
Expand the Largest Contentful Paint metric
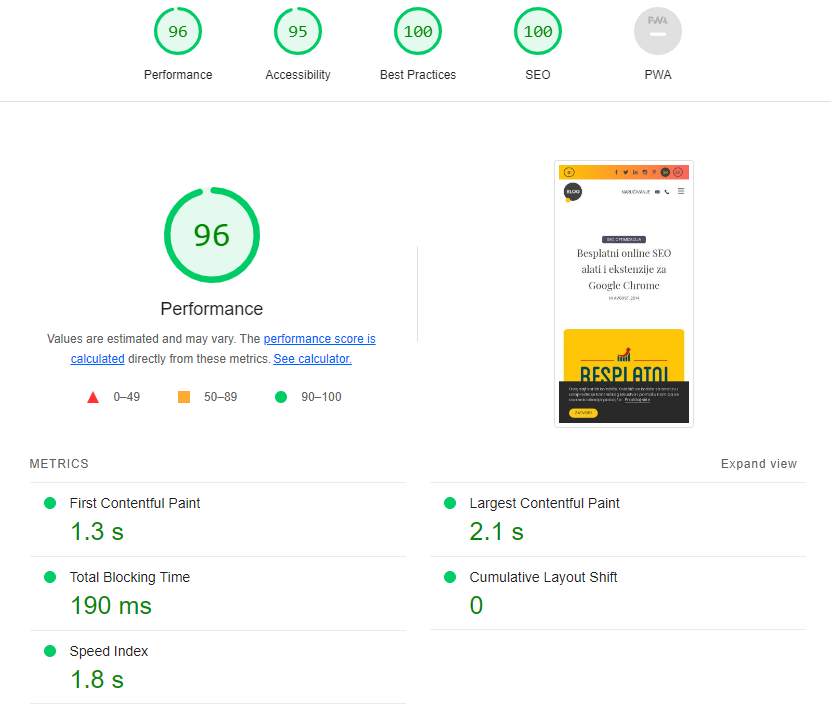[544, 504]
